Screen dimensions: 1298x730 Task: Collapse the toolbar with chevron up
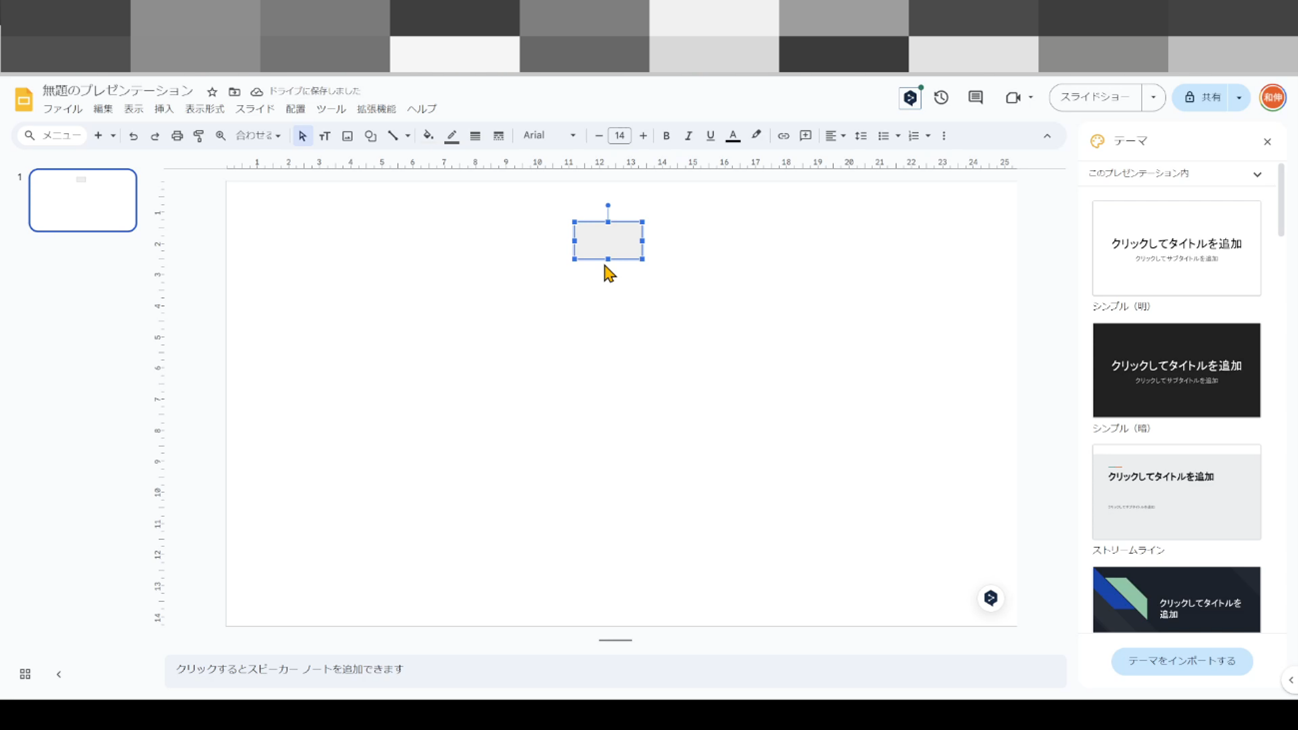[x=1047, y=136]
